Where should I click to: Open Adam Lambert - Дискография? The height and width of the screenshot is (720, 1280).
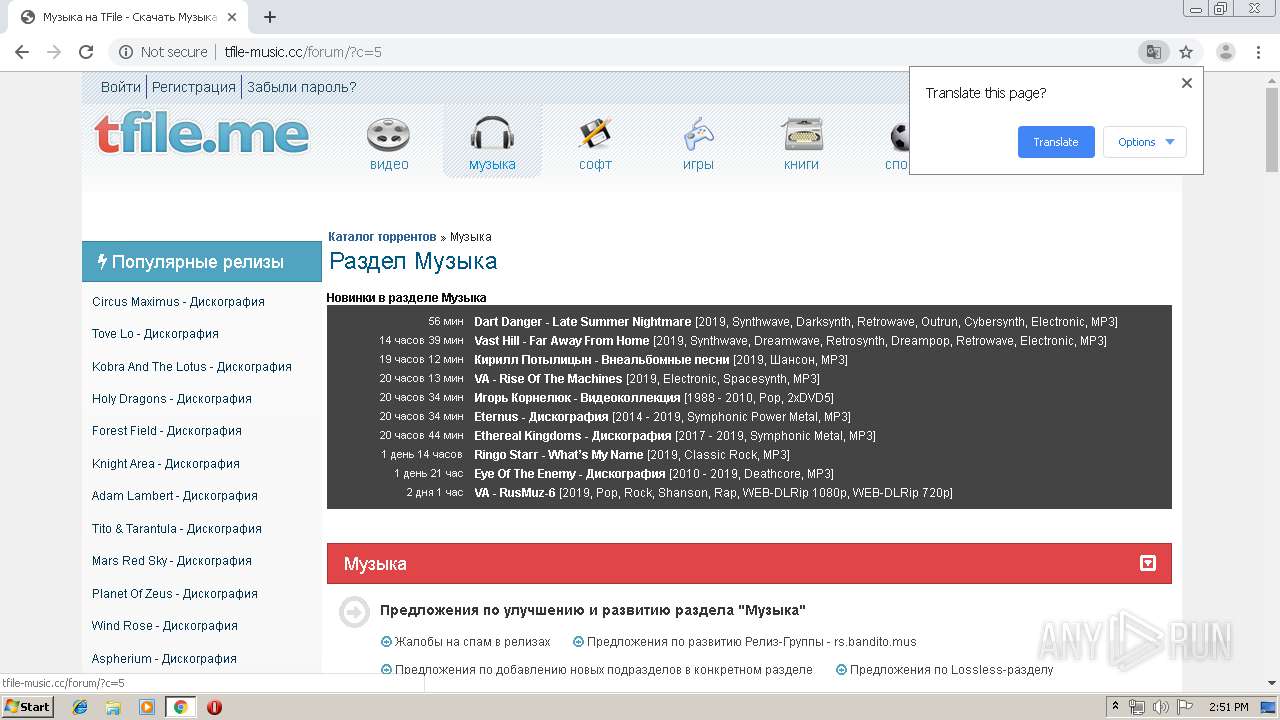(x=175, y=496)
